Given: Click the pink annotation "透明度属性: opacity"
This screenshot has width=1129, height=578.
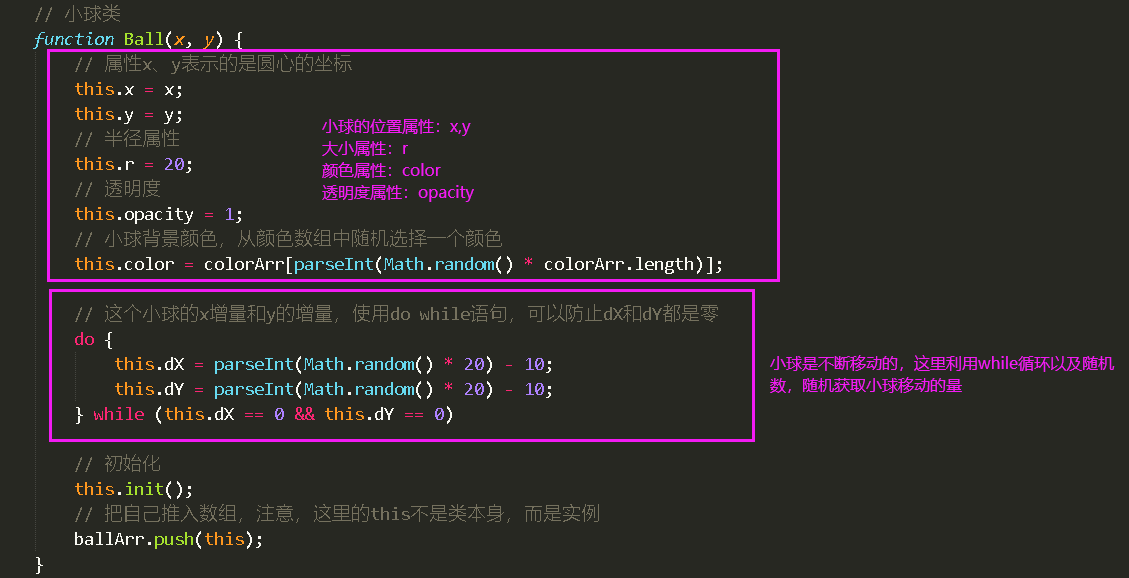Looking at the screenshot, I should [x=398, y=193].
